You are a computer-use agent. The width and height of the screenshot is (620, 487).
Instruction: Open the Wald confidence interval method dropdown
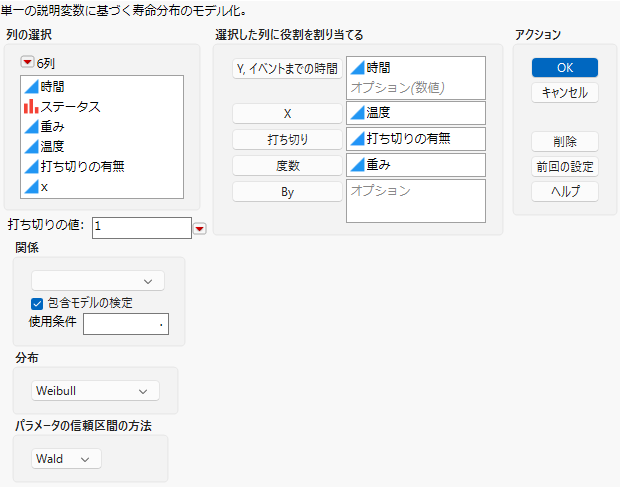[66, 459]
